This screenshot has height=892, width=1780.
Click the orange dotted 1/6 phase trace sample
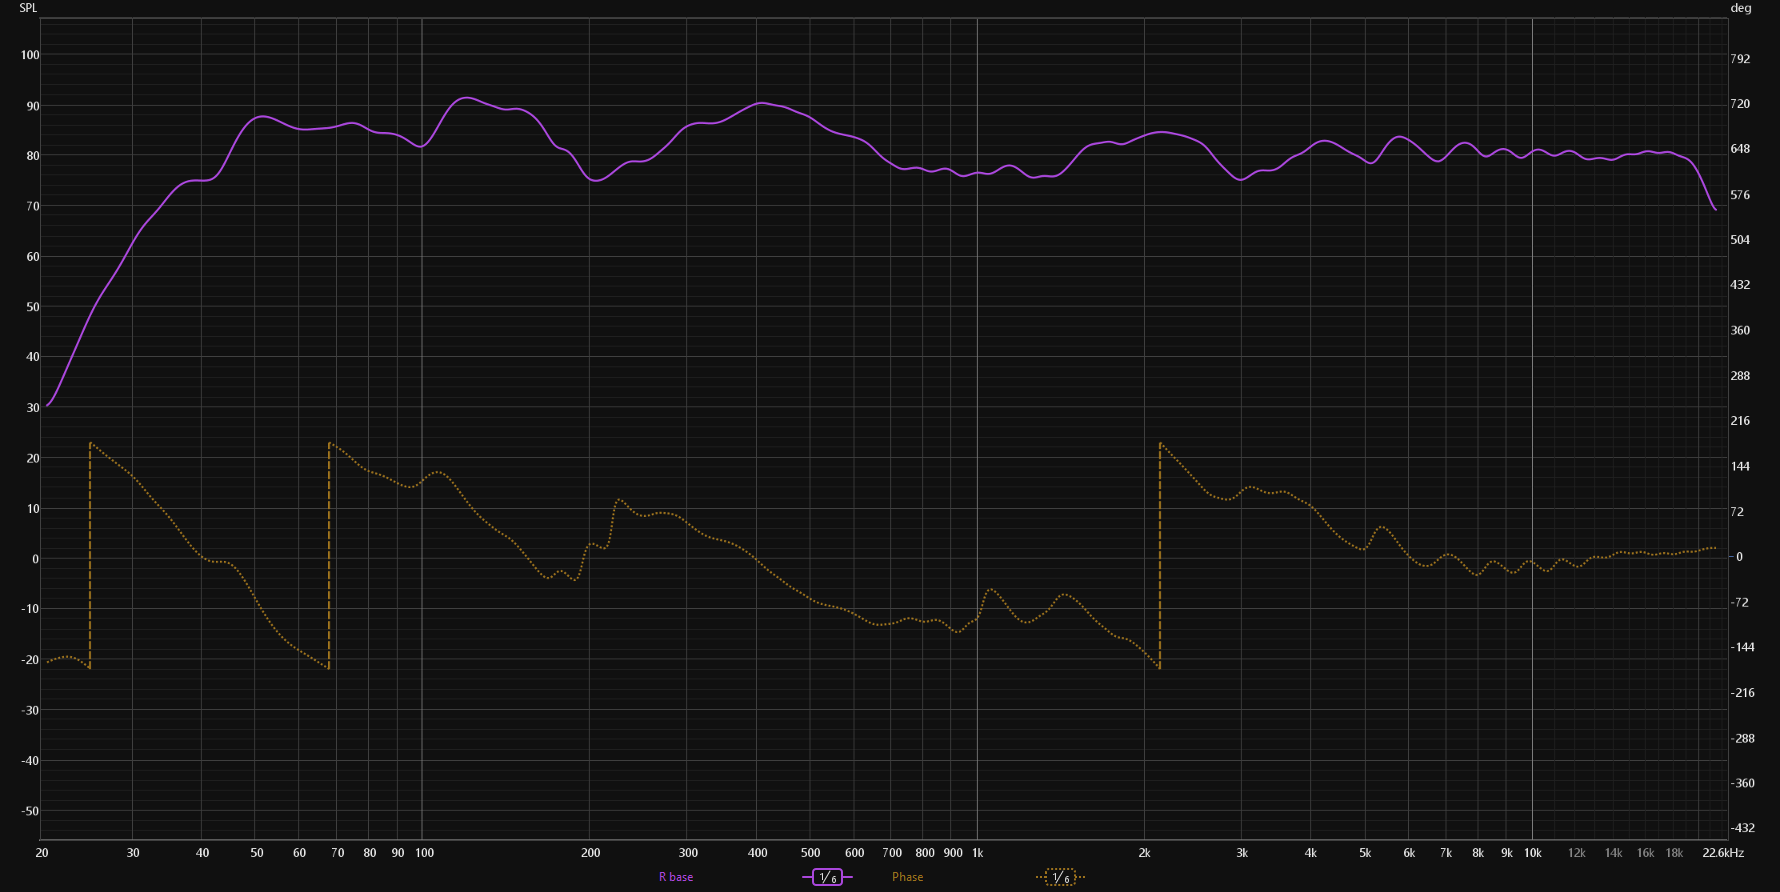coord(1060,877)
